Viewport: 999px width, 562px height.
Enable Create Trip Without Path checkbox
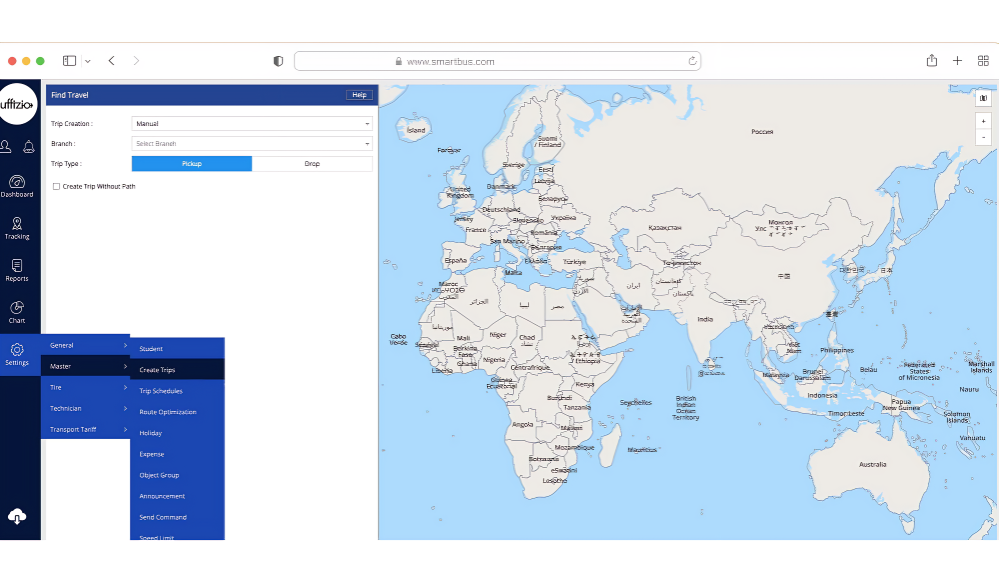click(x=56, y=186)
